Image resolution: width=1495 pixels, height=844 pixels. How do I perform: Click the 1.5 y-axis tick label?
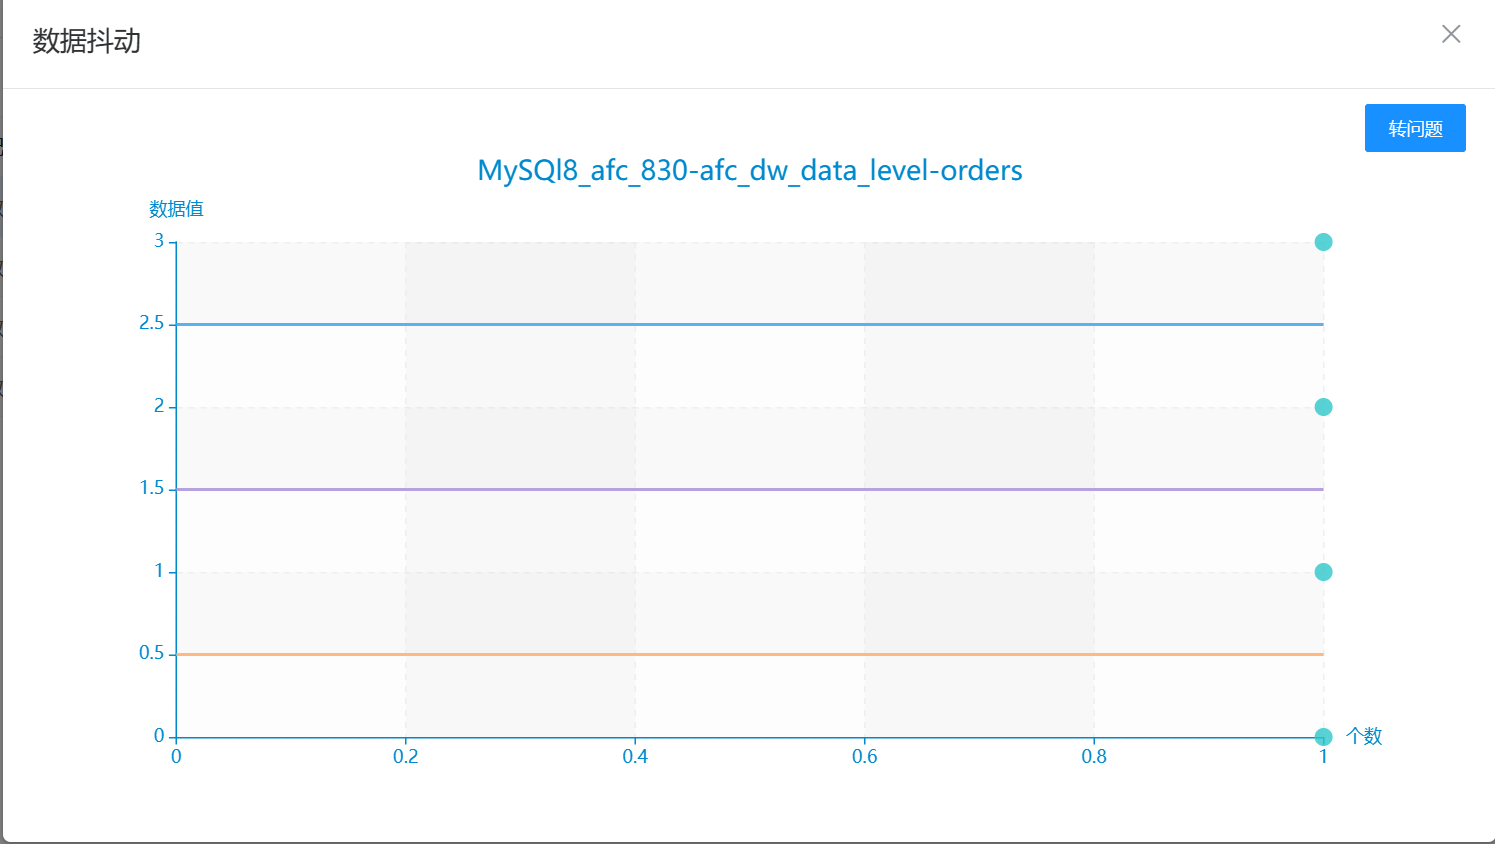151,488
